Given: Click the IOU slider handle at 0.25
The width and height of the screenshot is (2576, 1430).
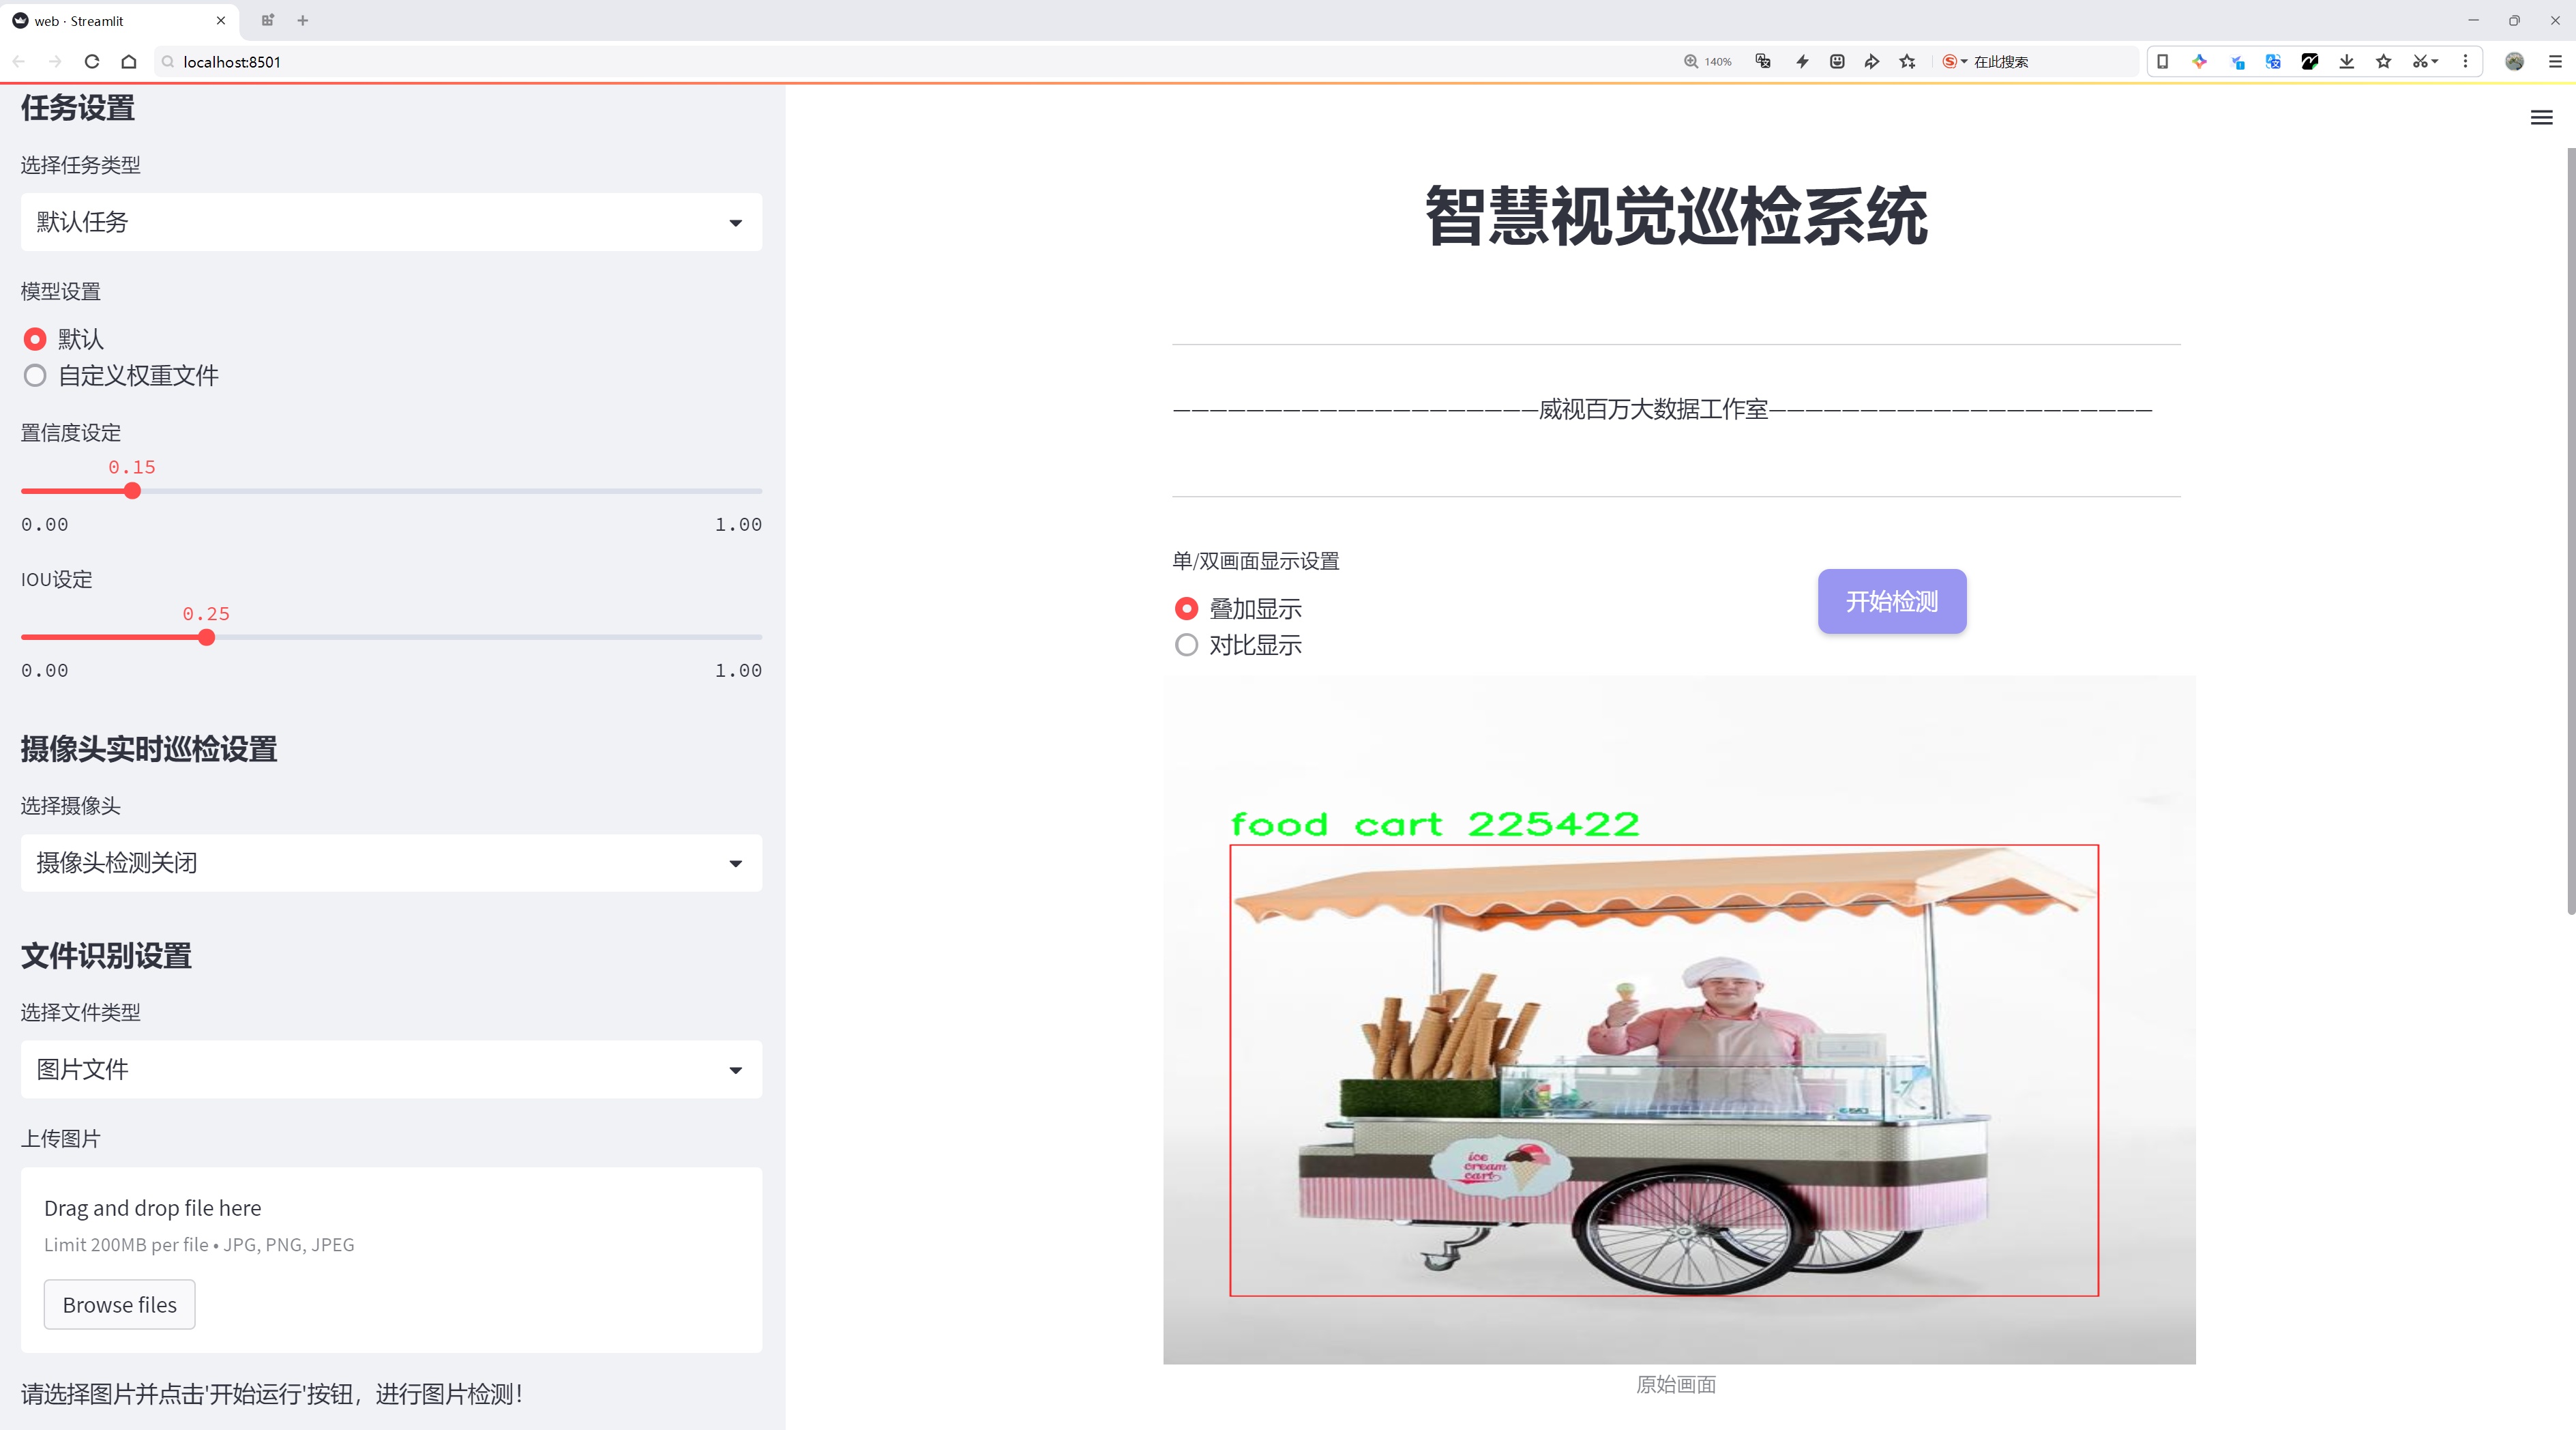Looking at the screenshot, I should [206, 637].
